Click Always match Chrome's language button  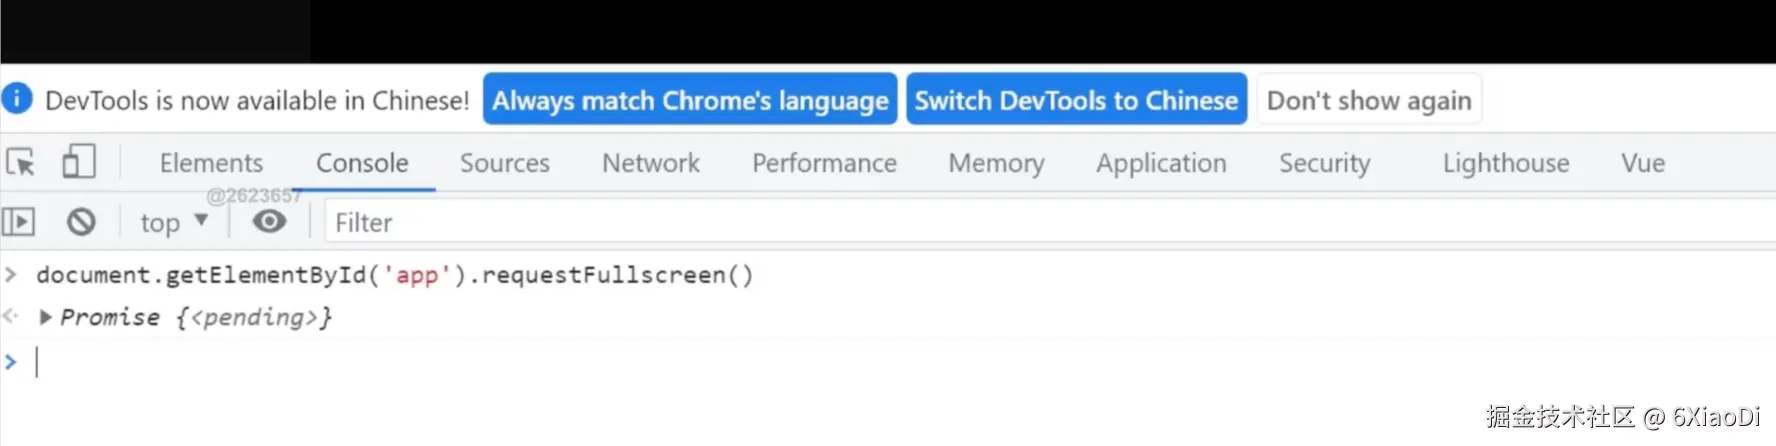[x=690, y=100]
